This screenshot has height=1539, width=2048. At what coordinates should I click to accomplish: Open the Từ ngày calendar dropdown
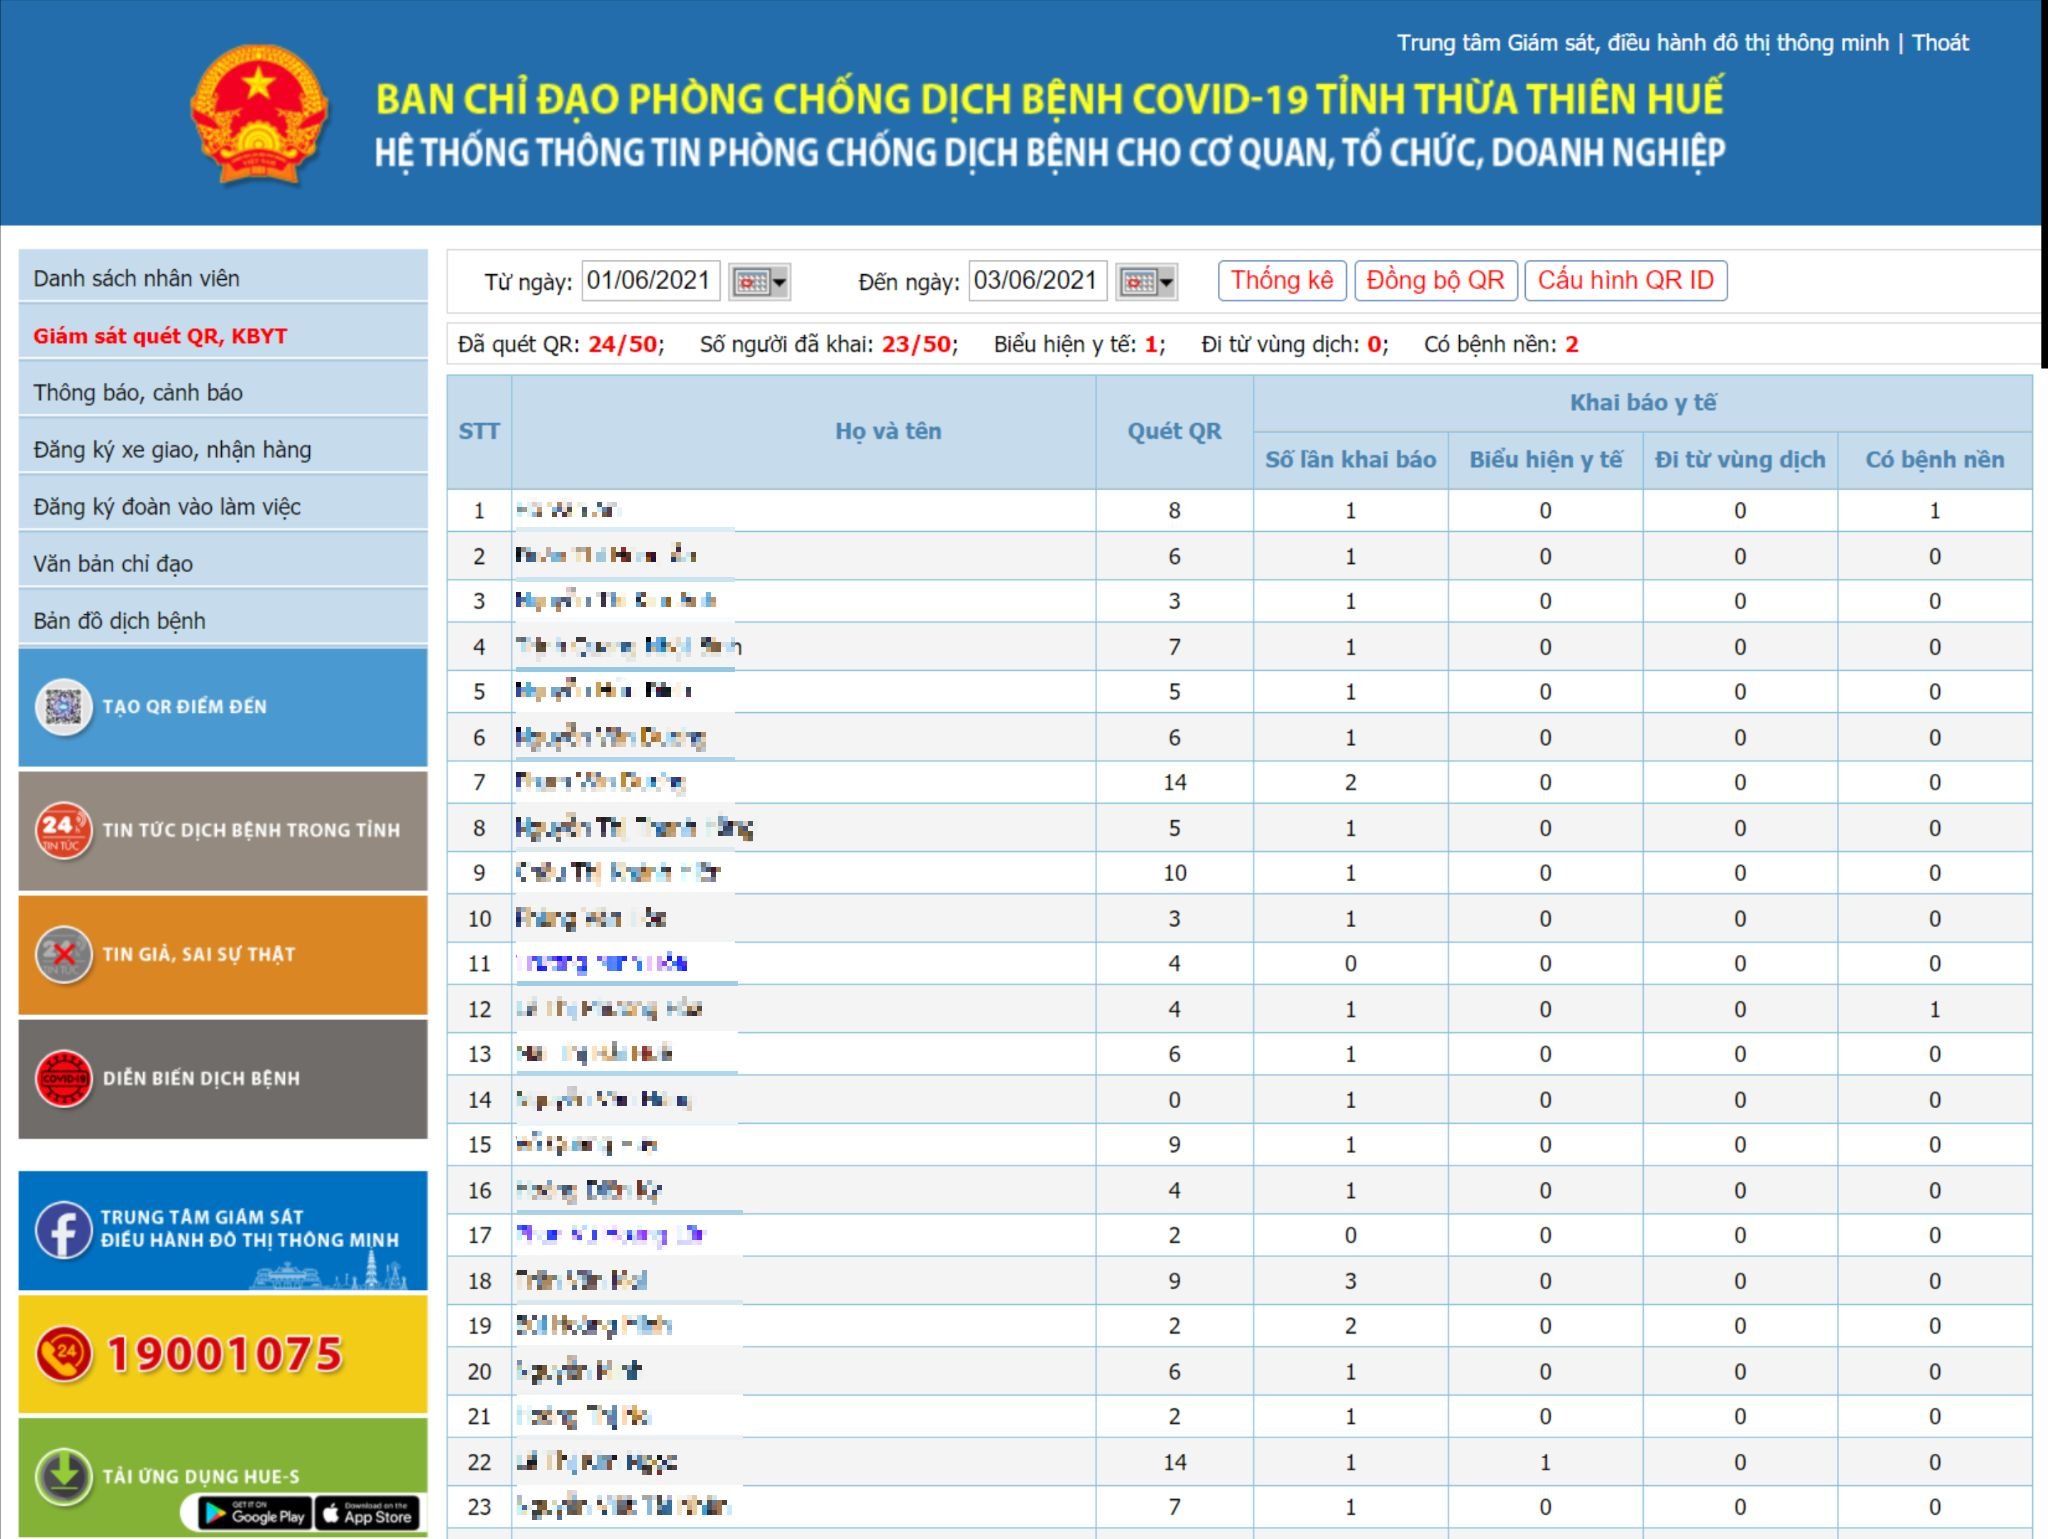[x=760, y=282]
